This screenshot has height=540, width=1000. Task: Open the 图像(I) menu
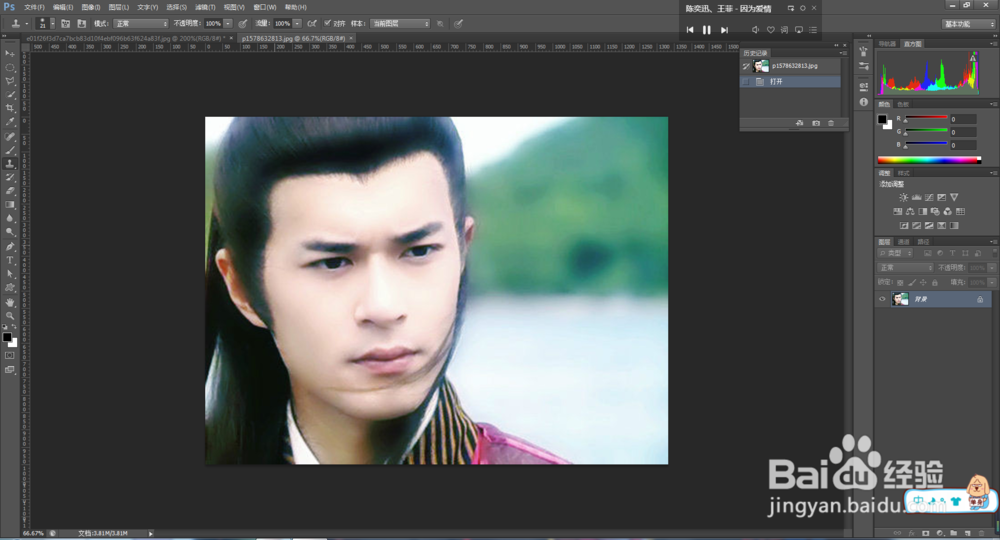91,7
